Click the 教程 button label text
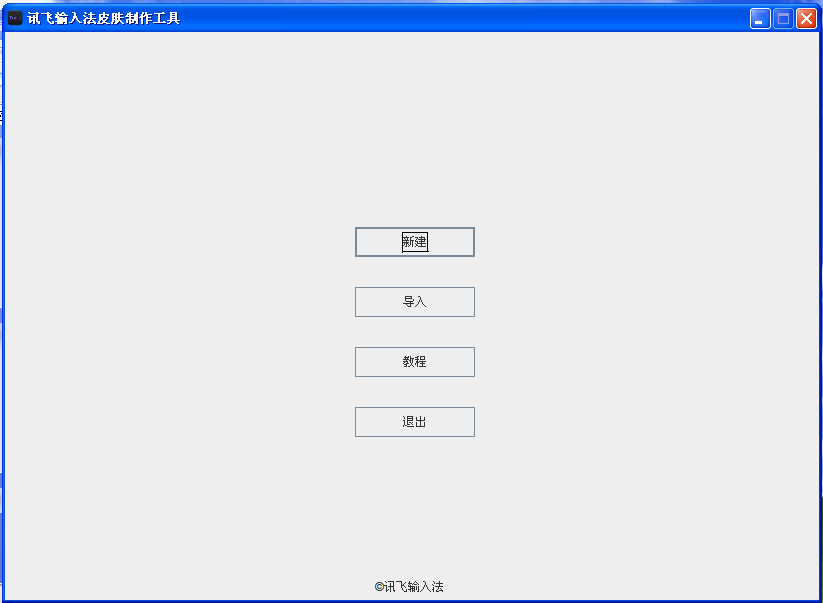This screenshot has height=603, width=823. click(x=415, y=362)
